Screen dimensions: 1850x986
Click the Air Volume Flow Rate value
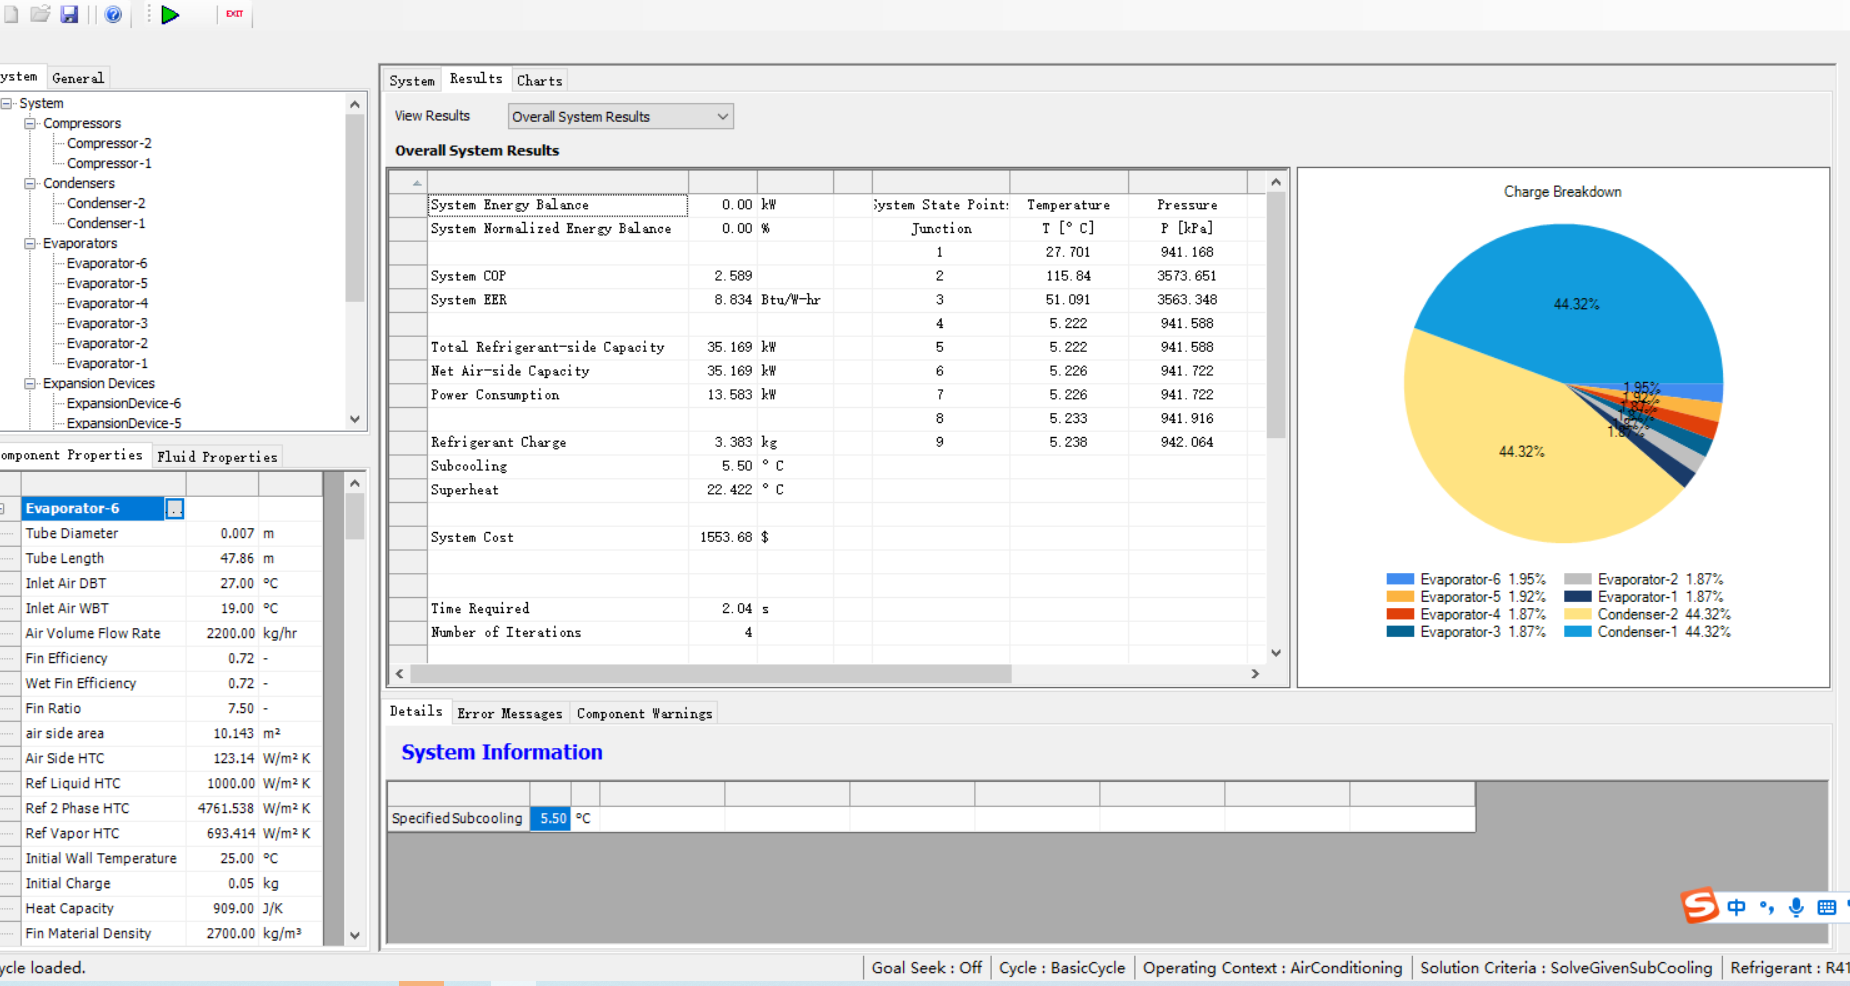[x=222, y=633]
